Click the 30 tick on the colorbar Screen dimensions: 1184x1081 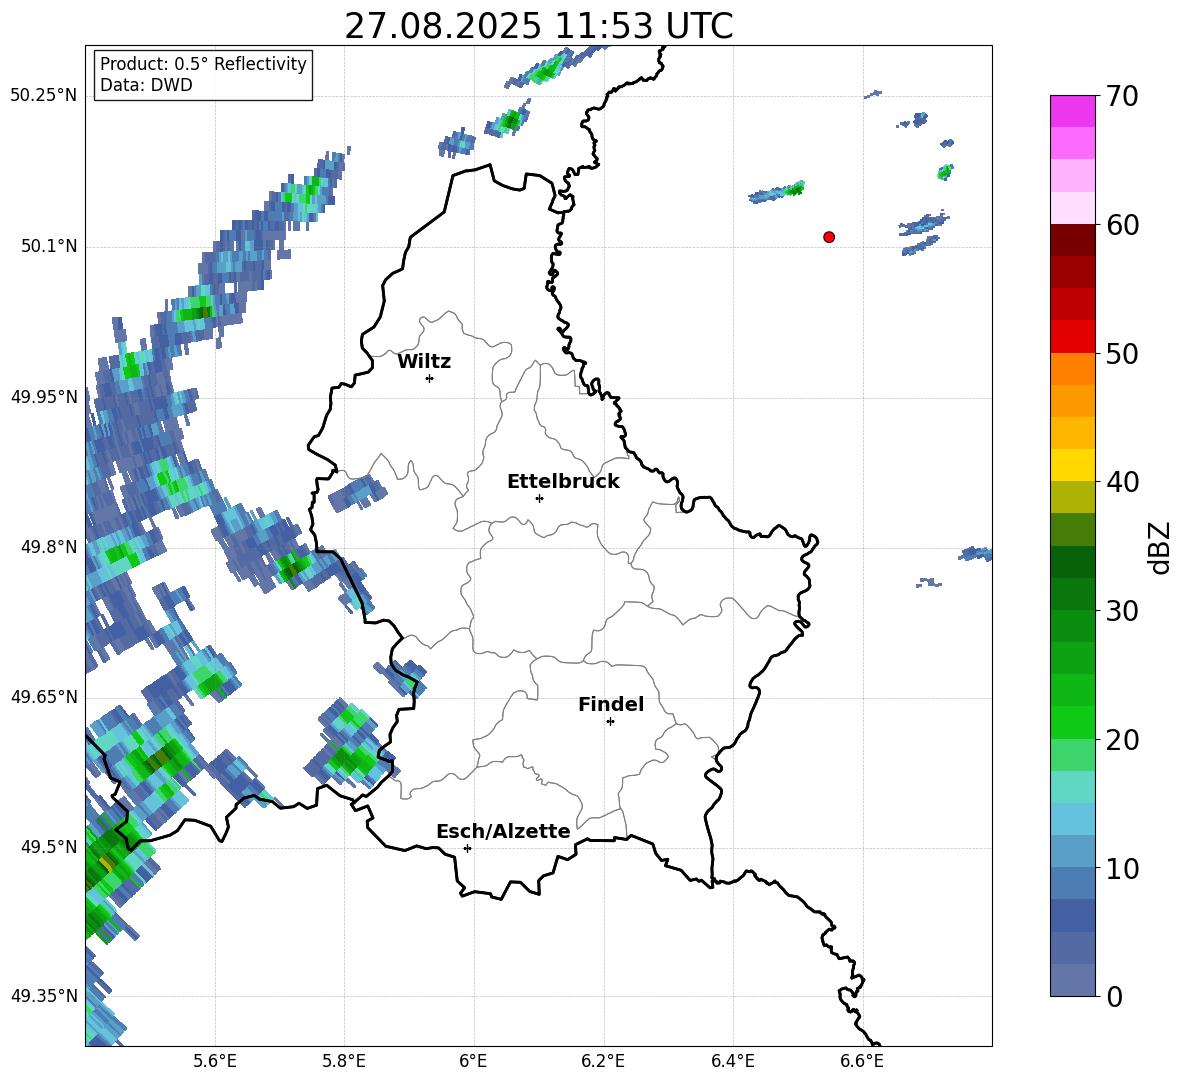coord(1123,611)
